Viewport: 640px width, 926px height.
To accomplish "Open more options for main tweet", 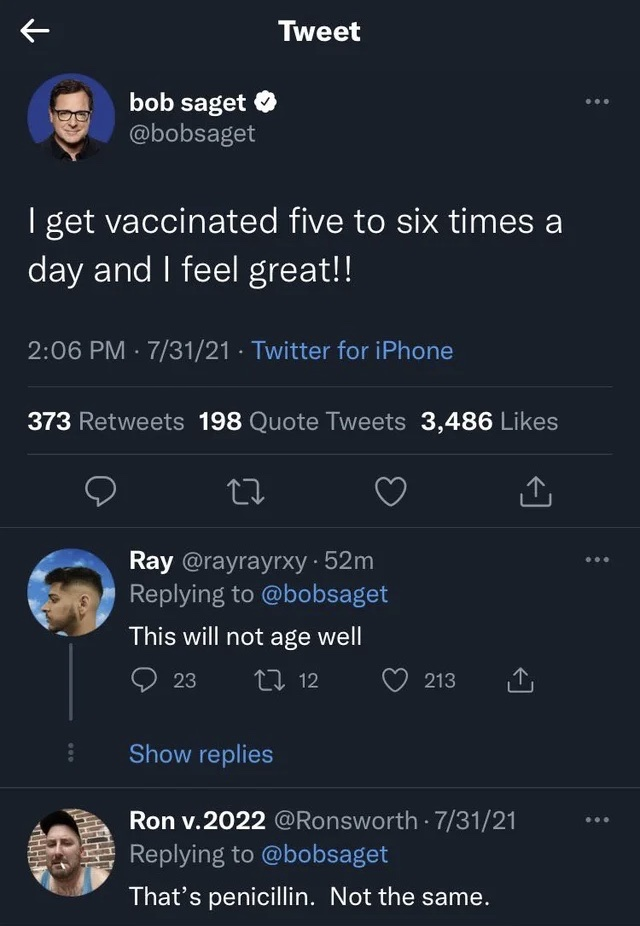I will 598,101.
